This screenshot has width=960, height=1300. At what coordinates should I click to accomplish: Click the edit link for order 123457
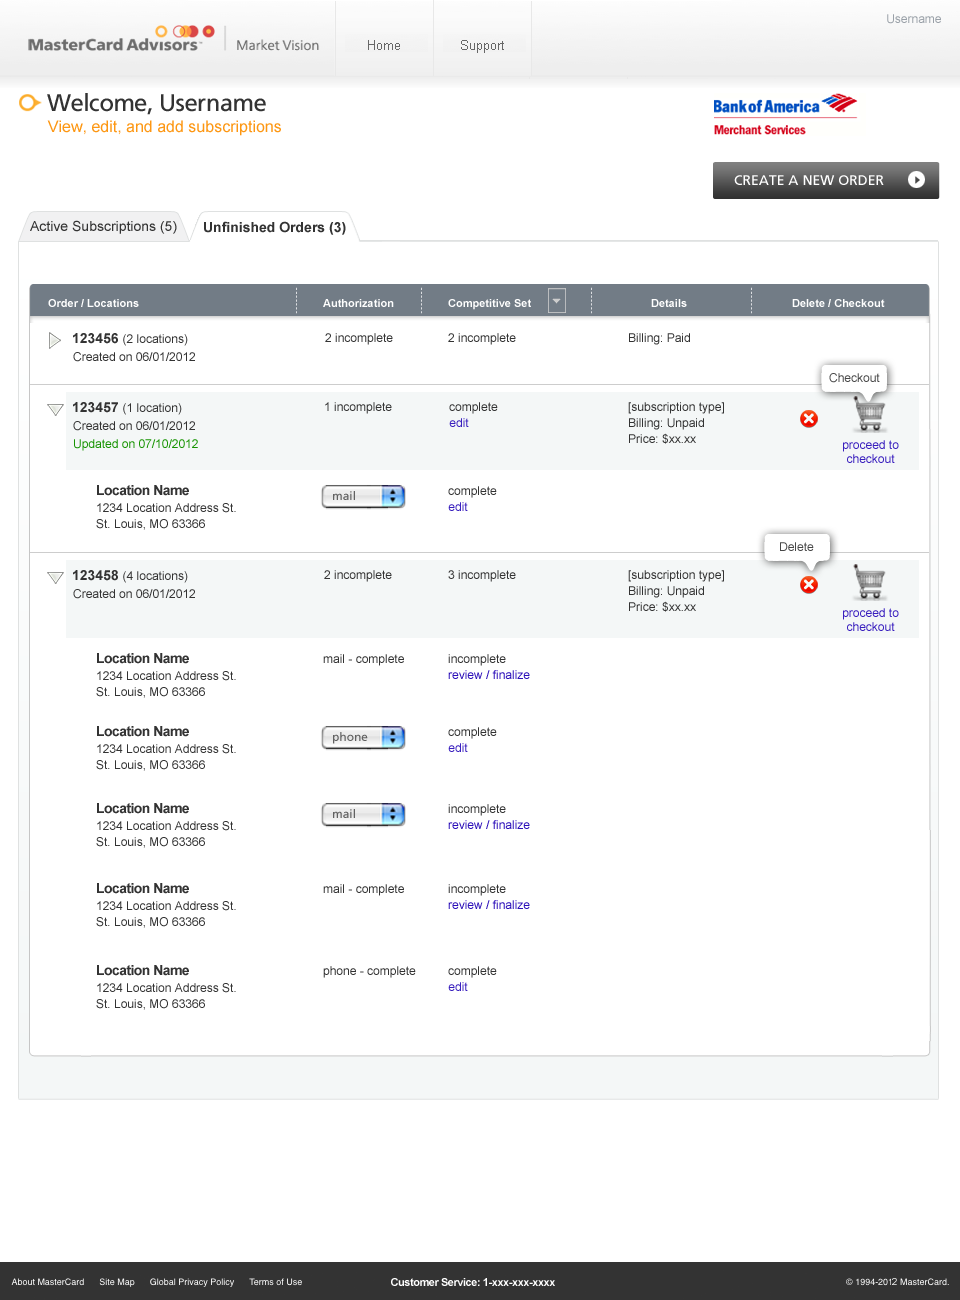coord(458,423)
